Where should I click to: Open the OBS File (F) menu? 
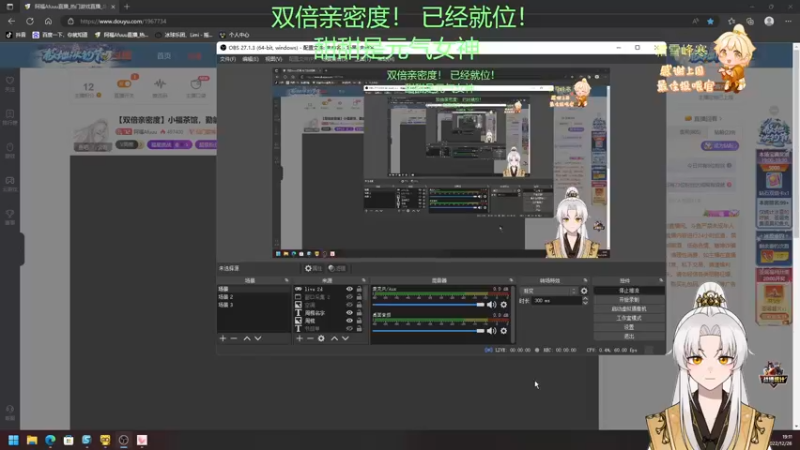click(228, 59)
